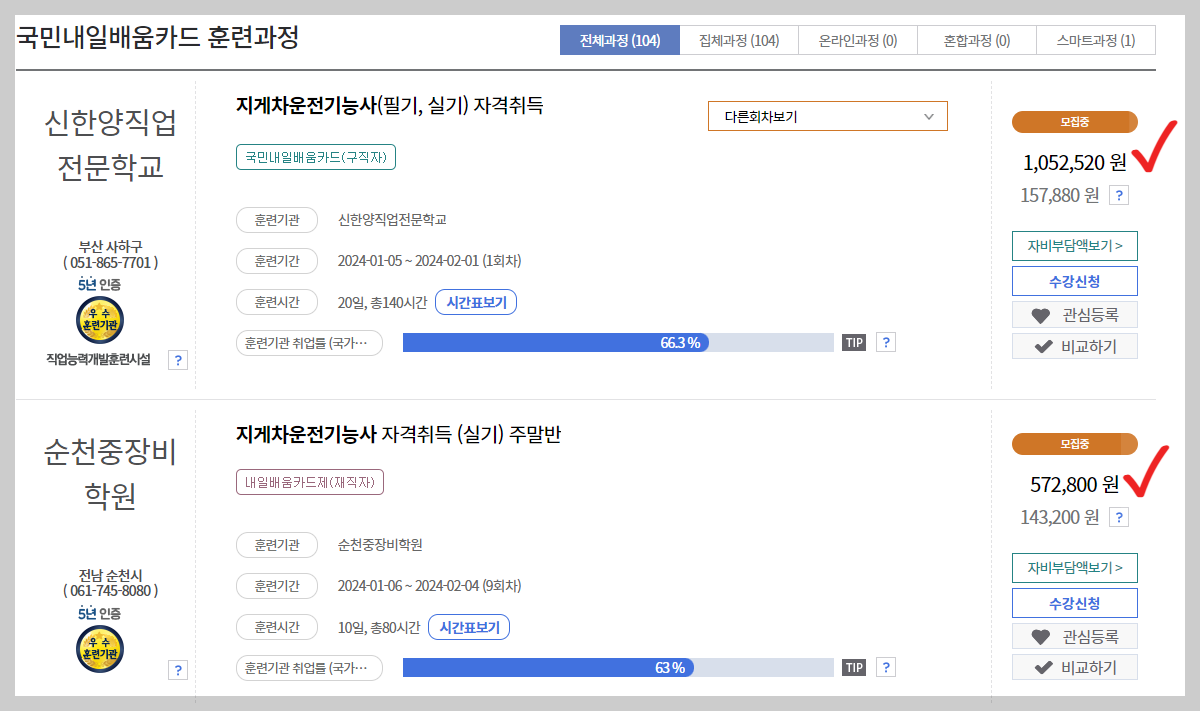
Task: Switch to the 스마트과정 tab
Action: tap(1095, 40)
